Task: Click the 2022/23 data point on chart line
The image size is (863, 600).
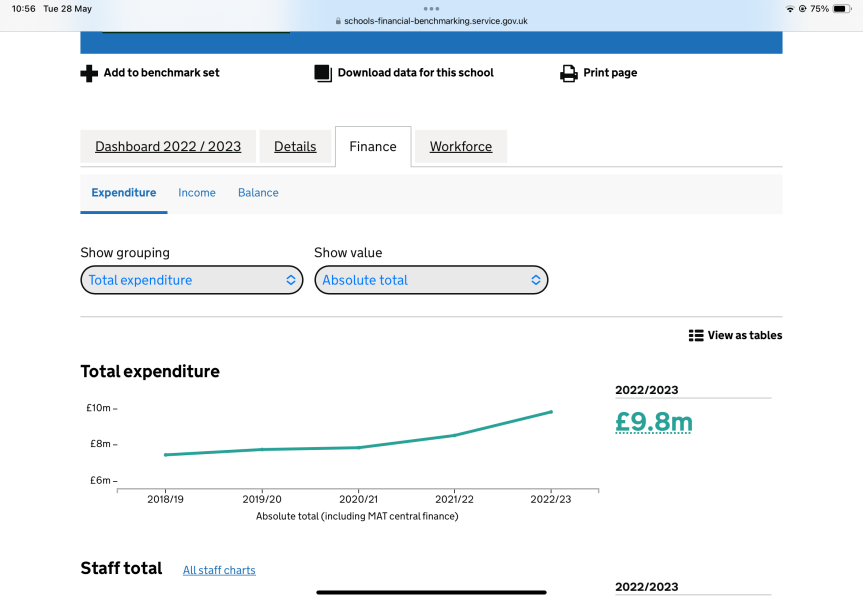Action: click(x=551, y=411)
